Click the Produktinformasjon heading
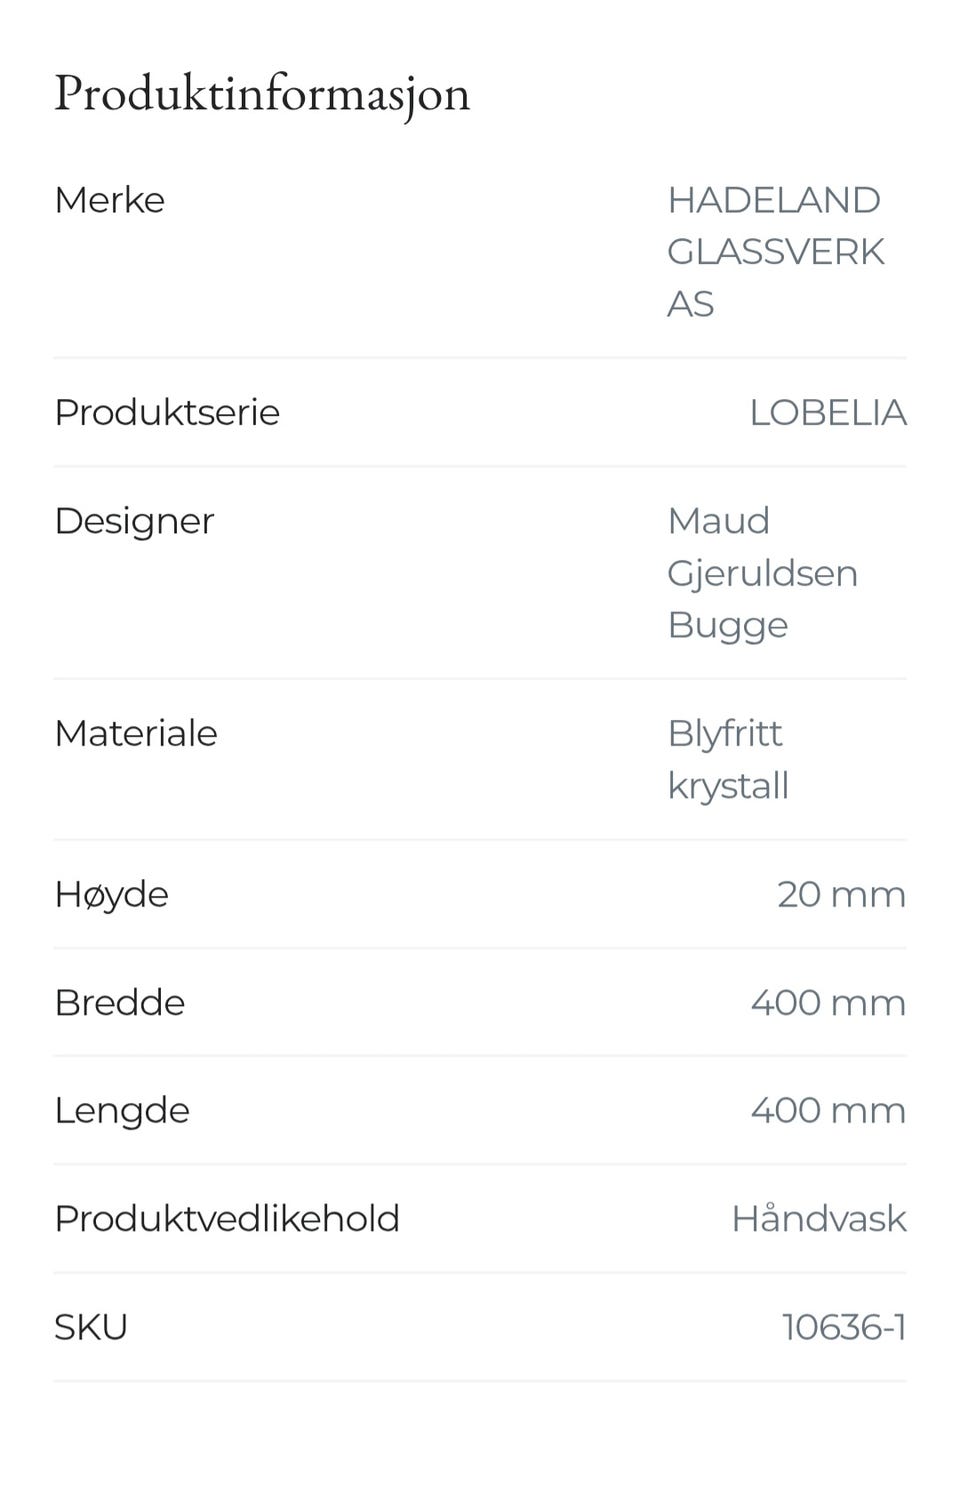This screenshot has height=1494, width=960. click(x=262, y=94)
